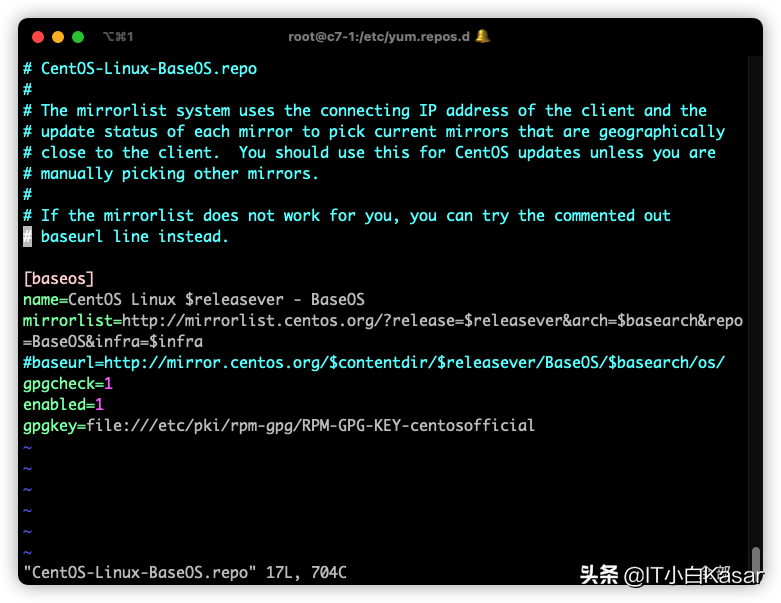Image resolution: width=781 pixels, height=603 pixels.
Task: Click the mirrorlist.centos.org URL line
Action: click(x=382, y=320)
